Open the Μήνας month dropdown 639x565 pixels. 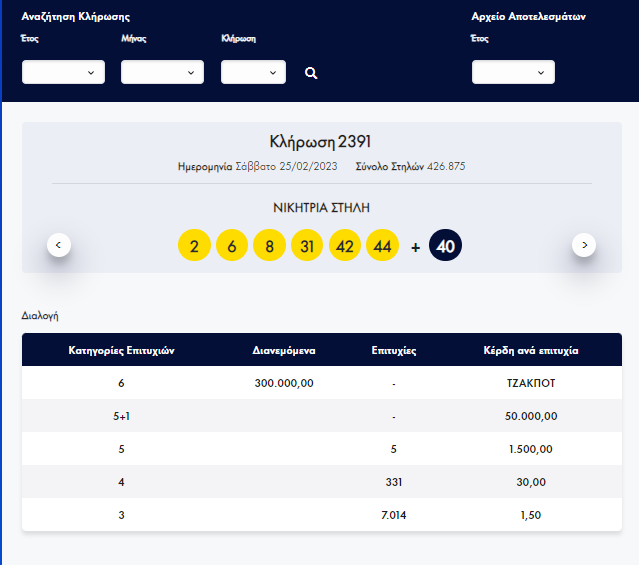point(162,72)
